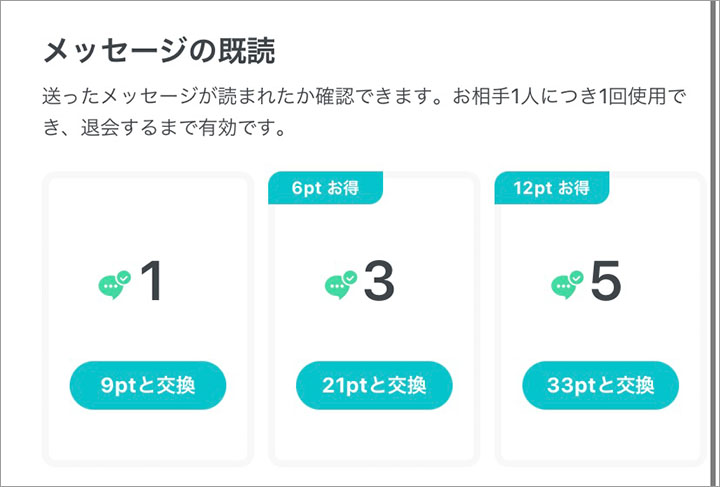Click the 33ptと交換 button
The width and height of the screenshot is (720, 487).
601,385
